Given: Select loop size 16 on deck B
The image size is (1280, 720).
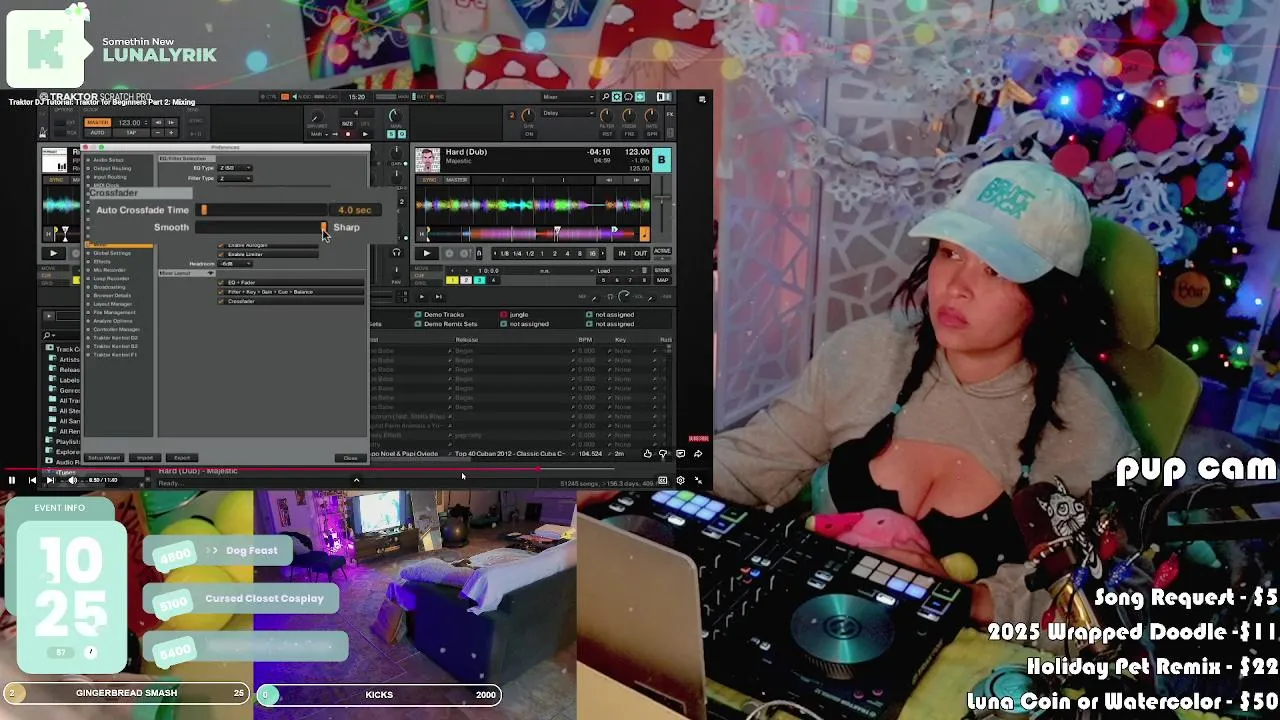Looking at the screenshot, I should (592, 253).
